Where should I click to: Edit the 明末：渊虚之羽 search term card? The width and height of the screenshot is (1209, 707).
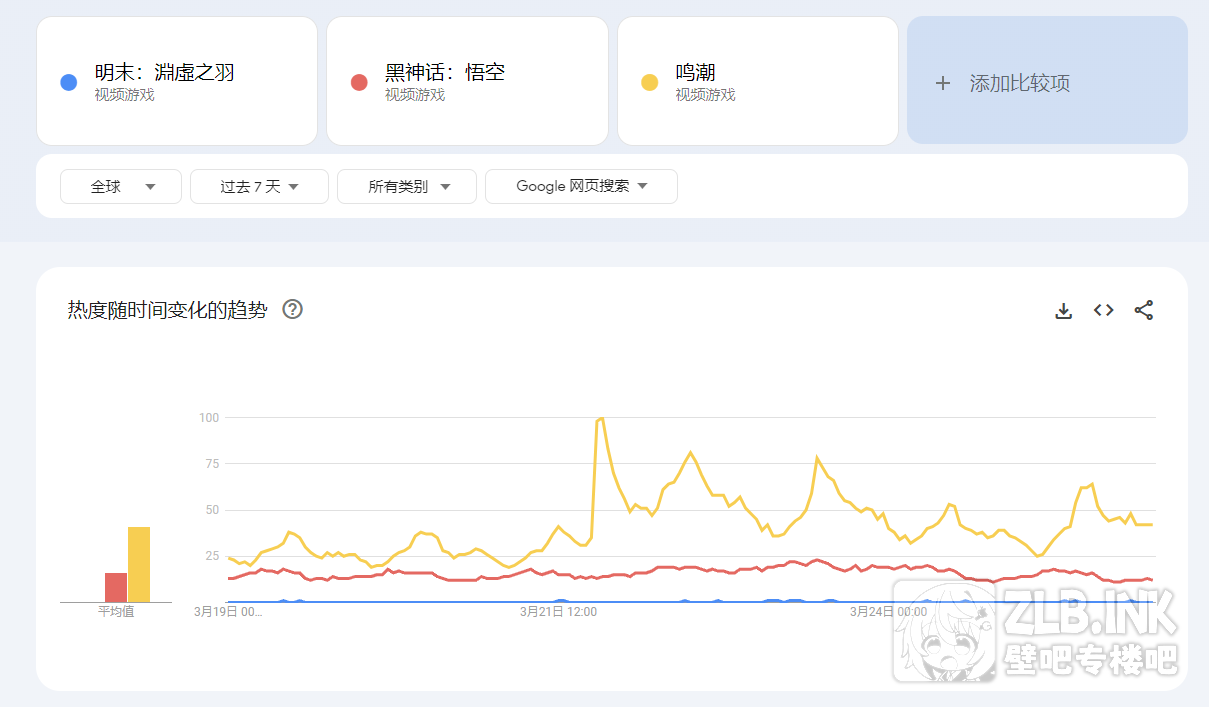click(177, 81)
